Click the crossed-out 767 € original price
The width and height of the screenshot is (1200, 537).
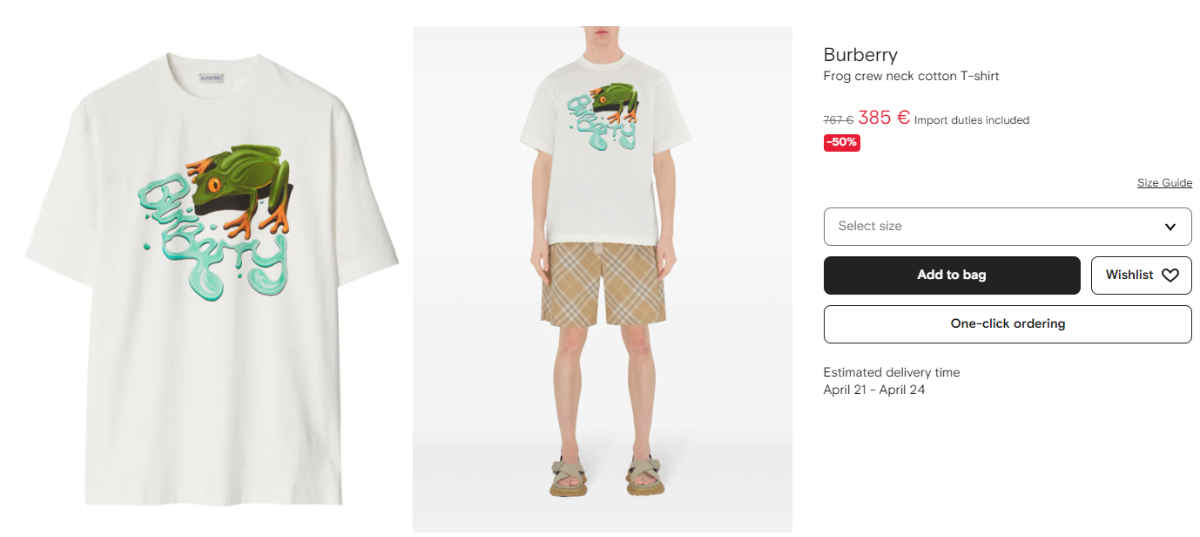[x=838, y=120]
